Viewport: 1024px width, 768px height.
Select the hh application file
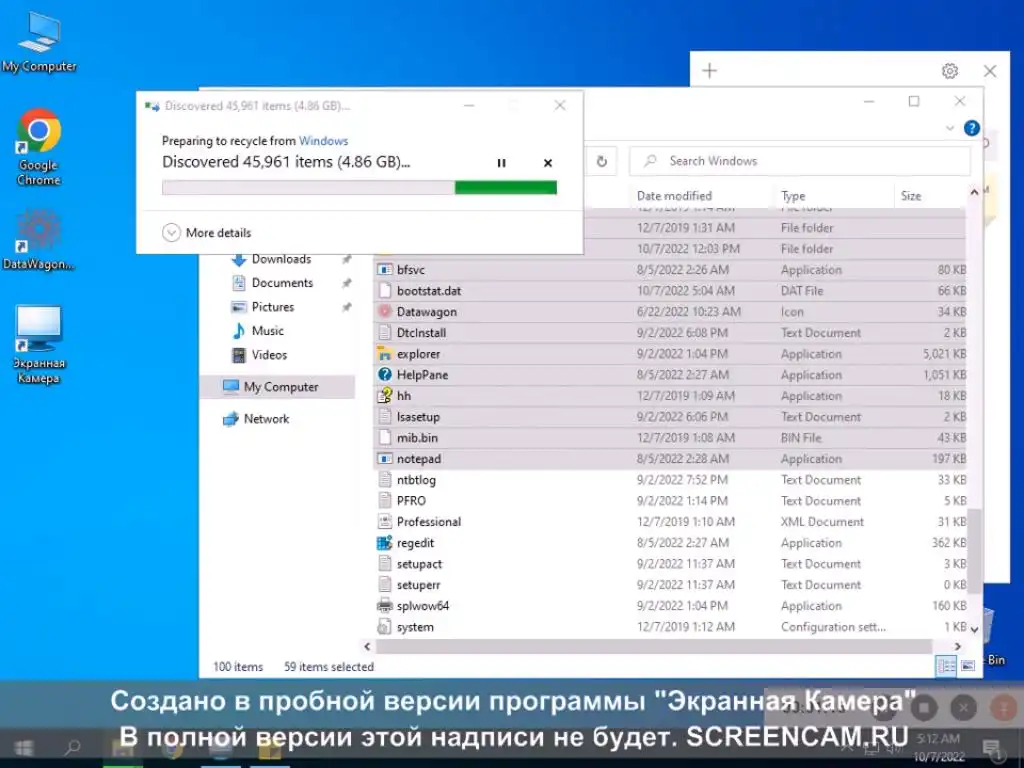coord(670,396)
